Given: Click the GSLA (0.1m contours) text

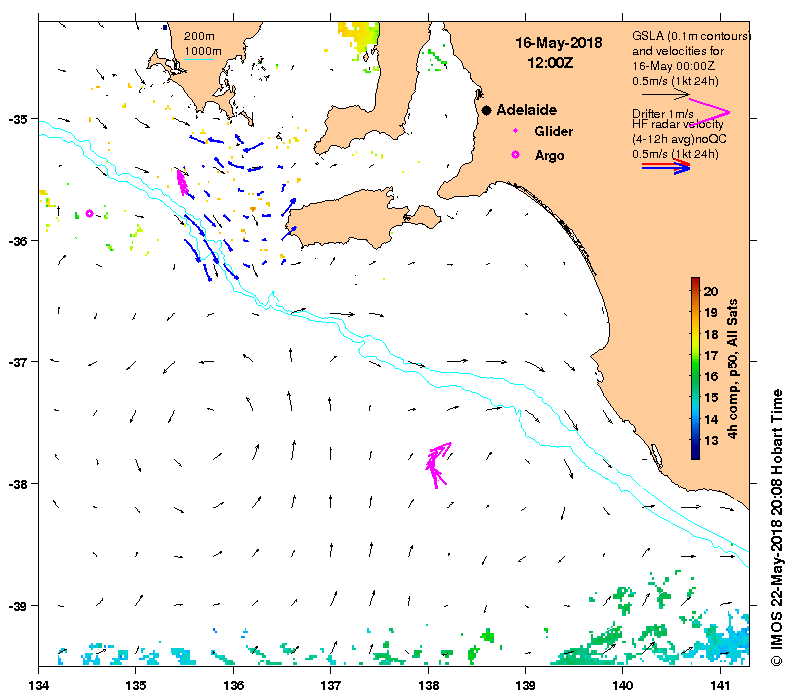Looking at the screenshot, I should coord(691,36).
